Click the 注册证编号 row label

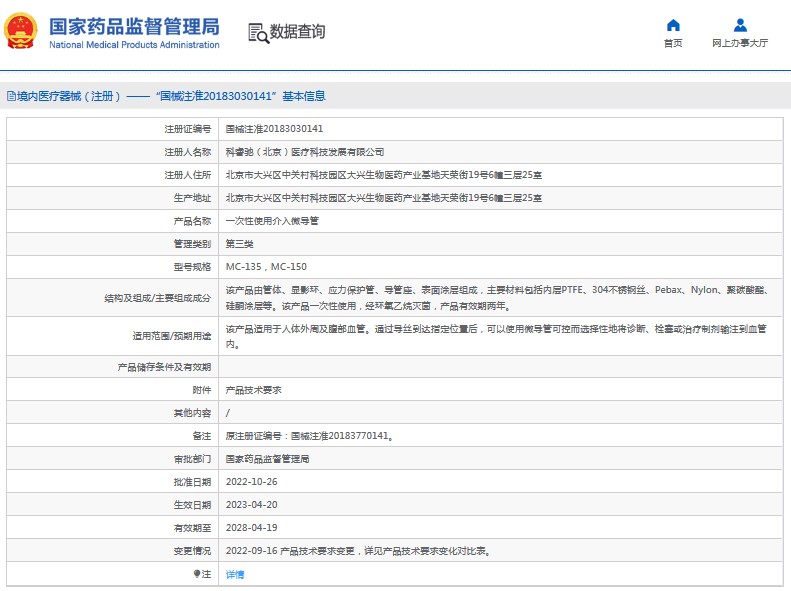point(187,129)
